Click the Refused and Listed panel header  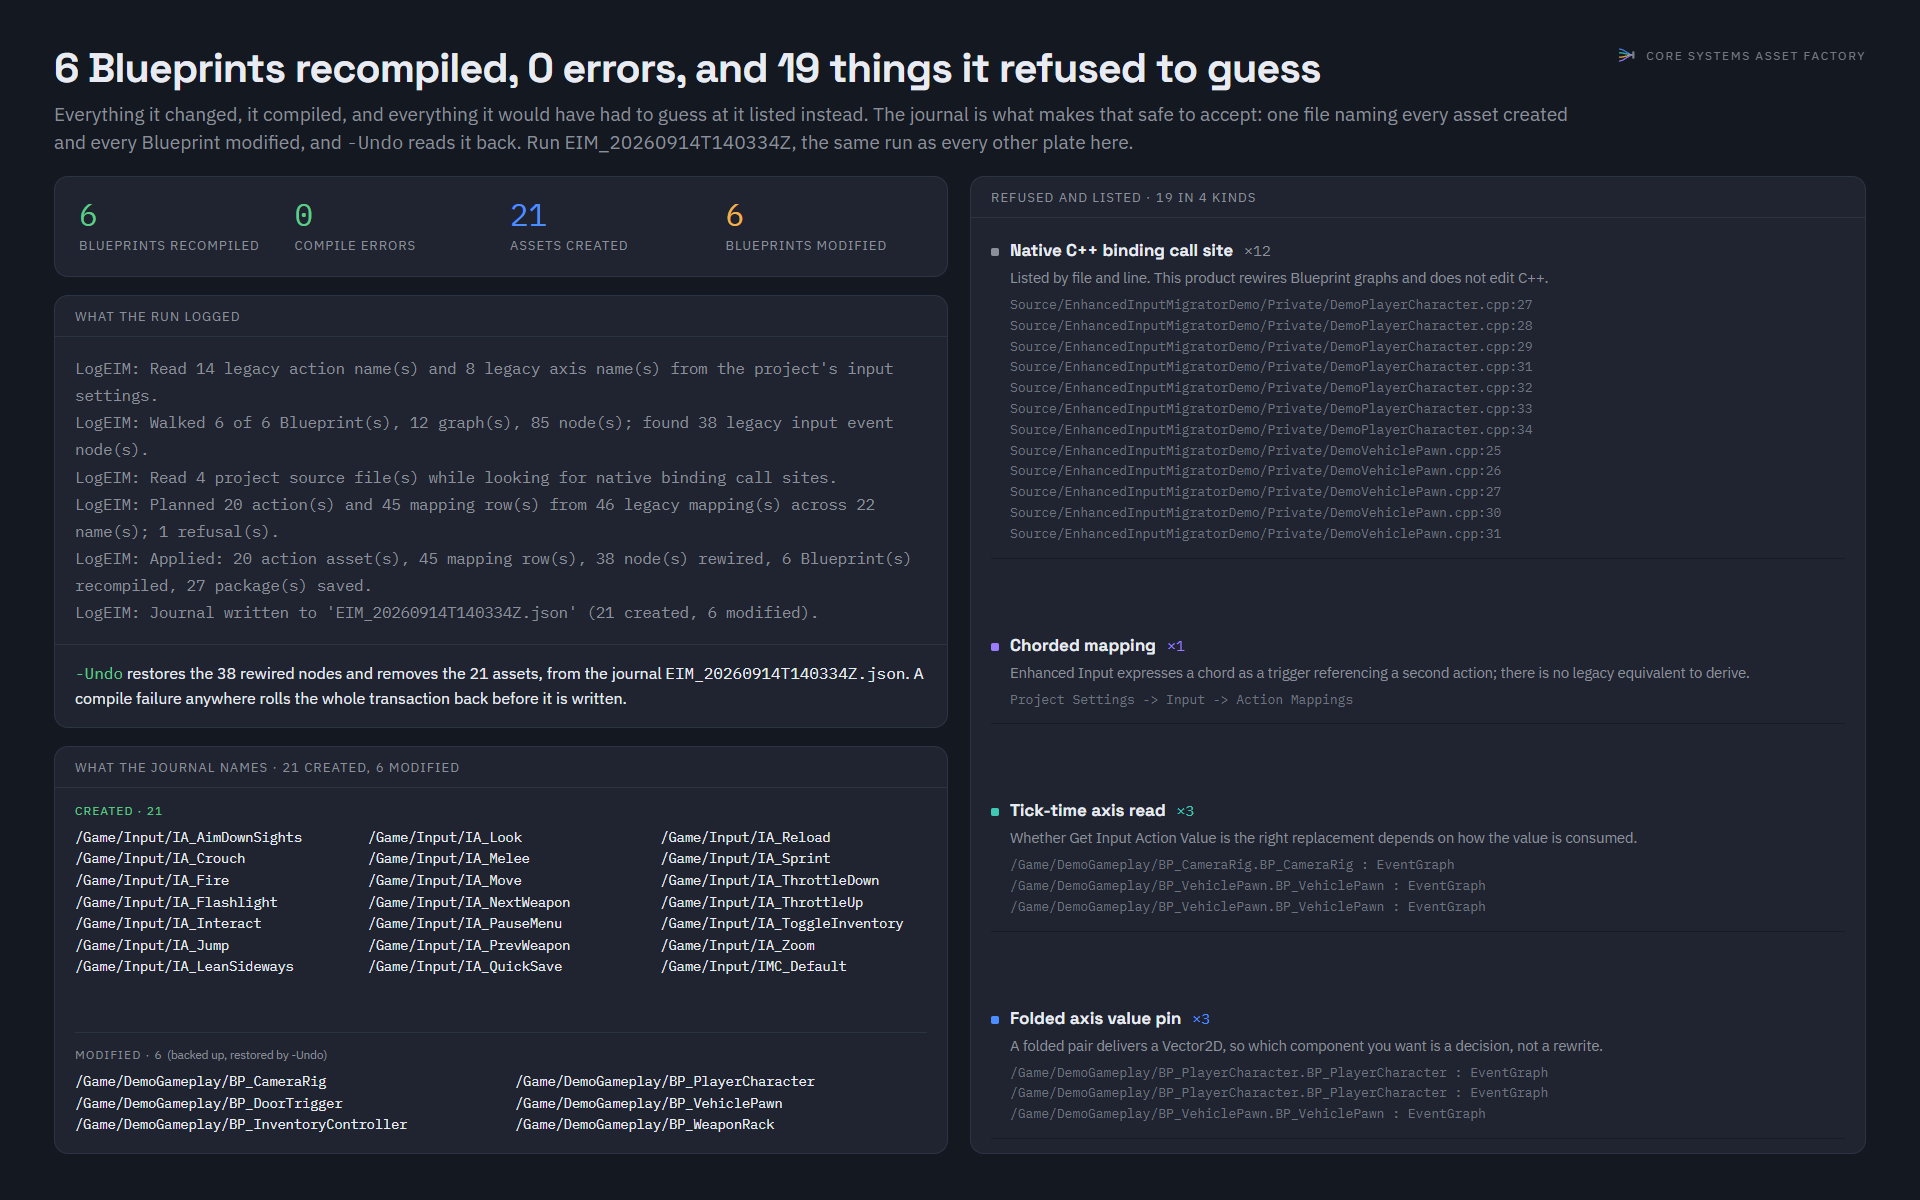1123,198
